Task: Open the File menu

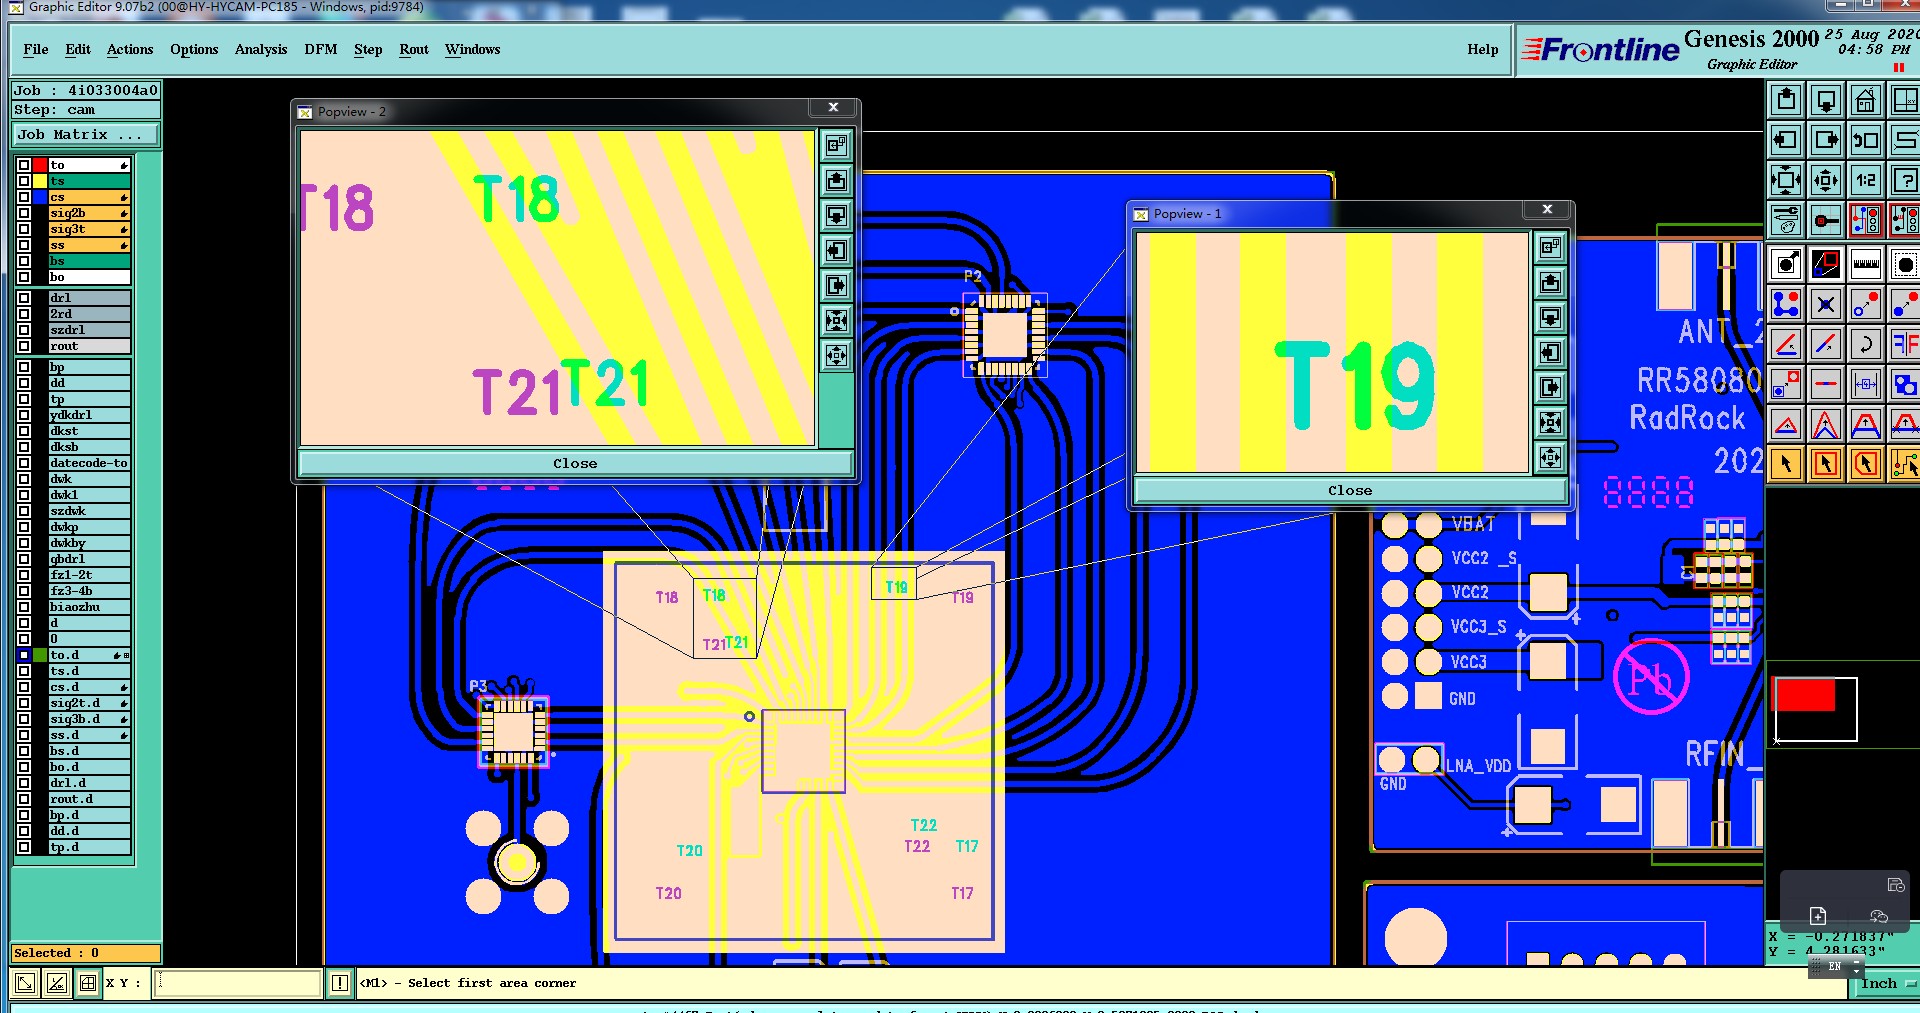Action: pyautogui.click(x=36, y=49)
